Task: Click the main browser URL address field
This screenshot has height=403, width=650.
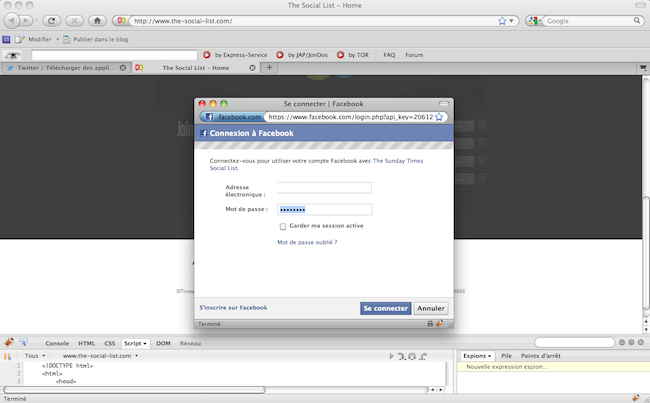Action: tap(314, 21)
